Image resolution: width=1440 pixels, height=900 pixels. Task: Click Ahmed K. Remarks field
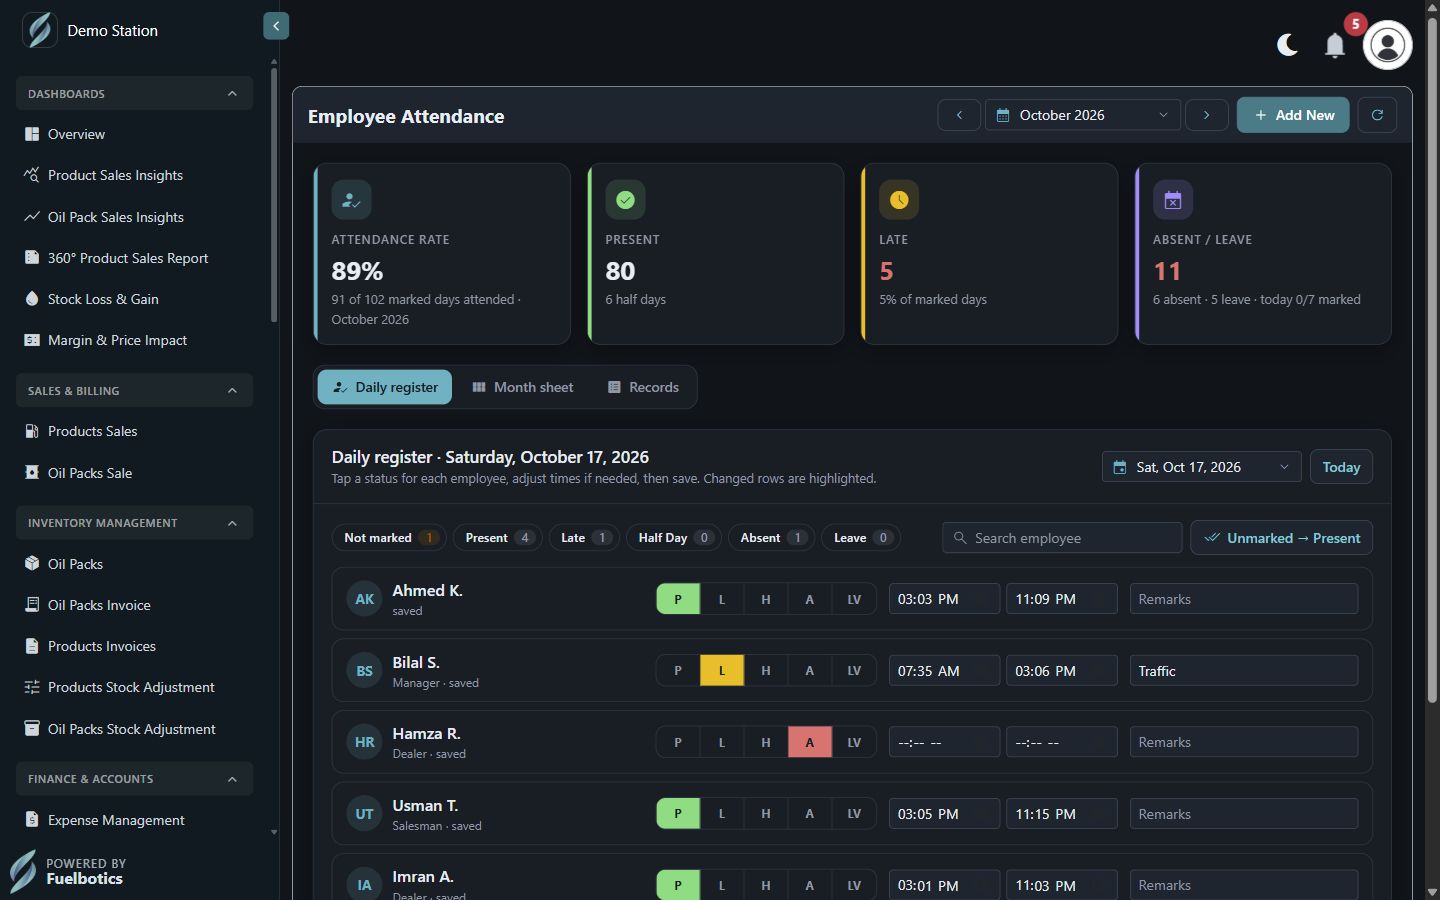[1244, 599]
